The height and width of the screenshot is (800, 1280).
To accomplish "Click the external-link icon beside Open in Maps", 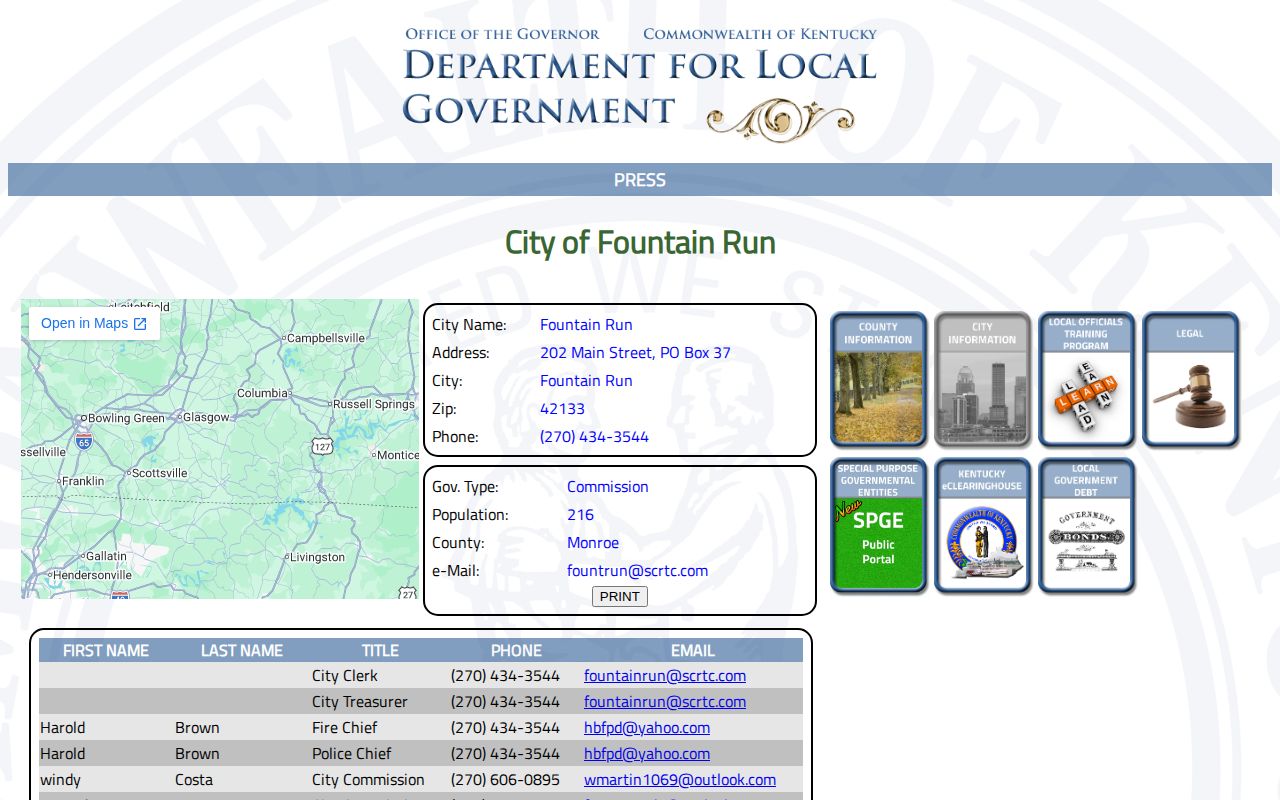I will point(140,324).
